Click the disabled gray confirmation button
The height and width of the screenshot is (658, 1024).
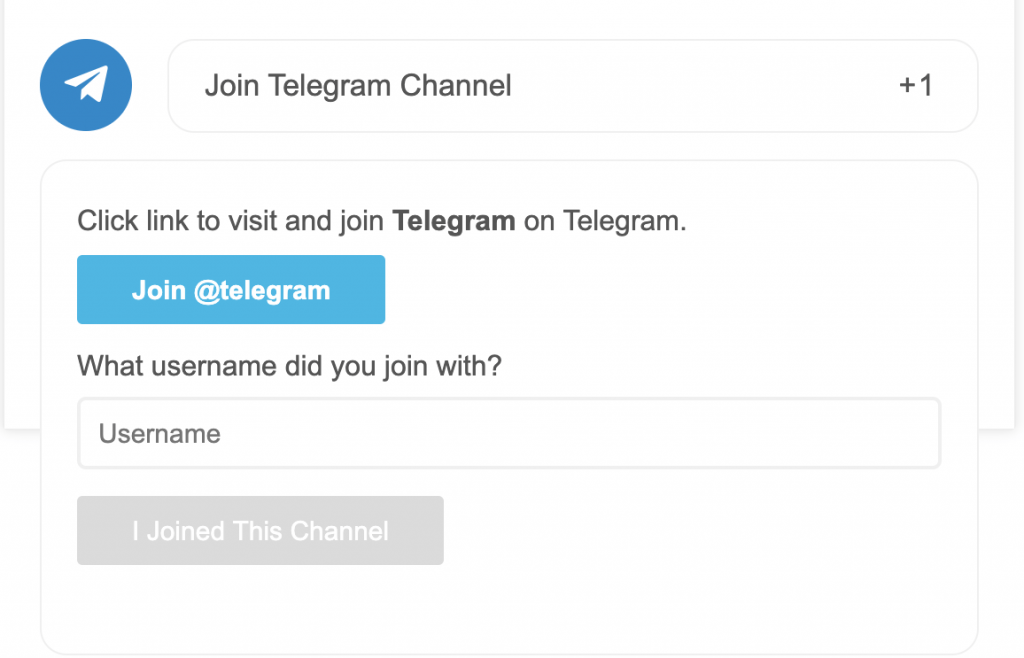[x=260, y=531]
